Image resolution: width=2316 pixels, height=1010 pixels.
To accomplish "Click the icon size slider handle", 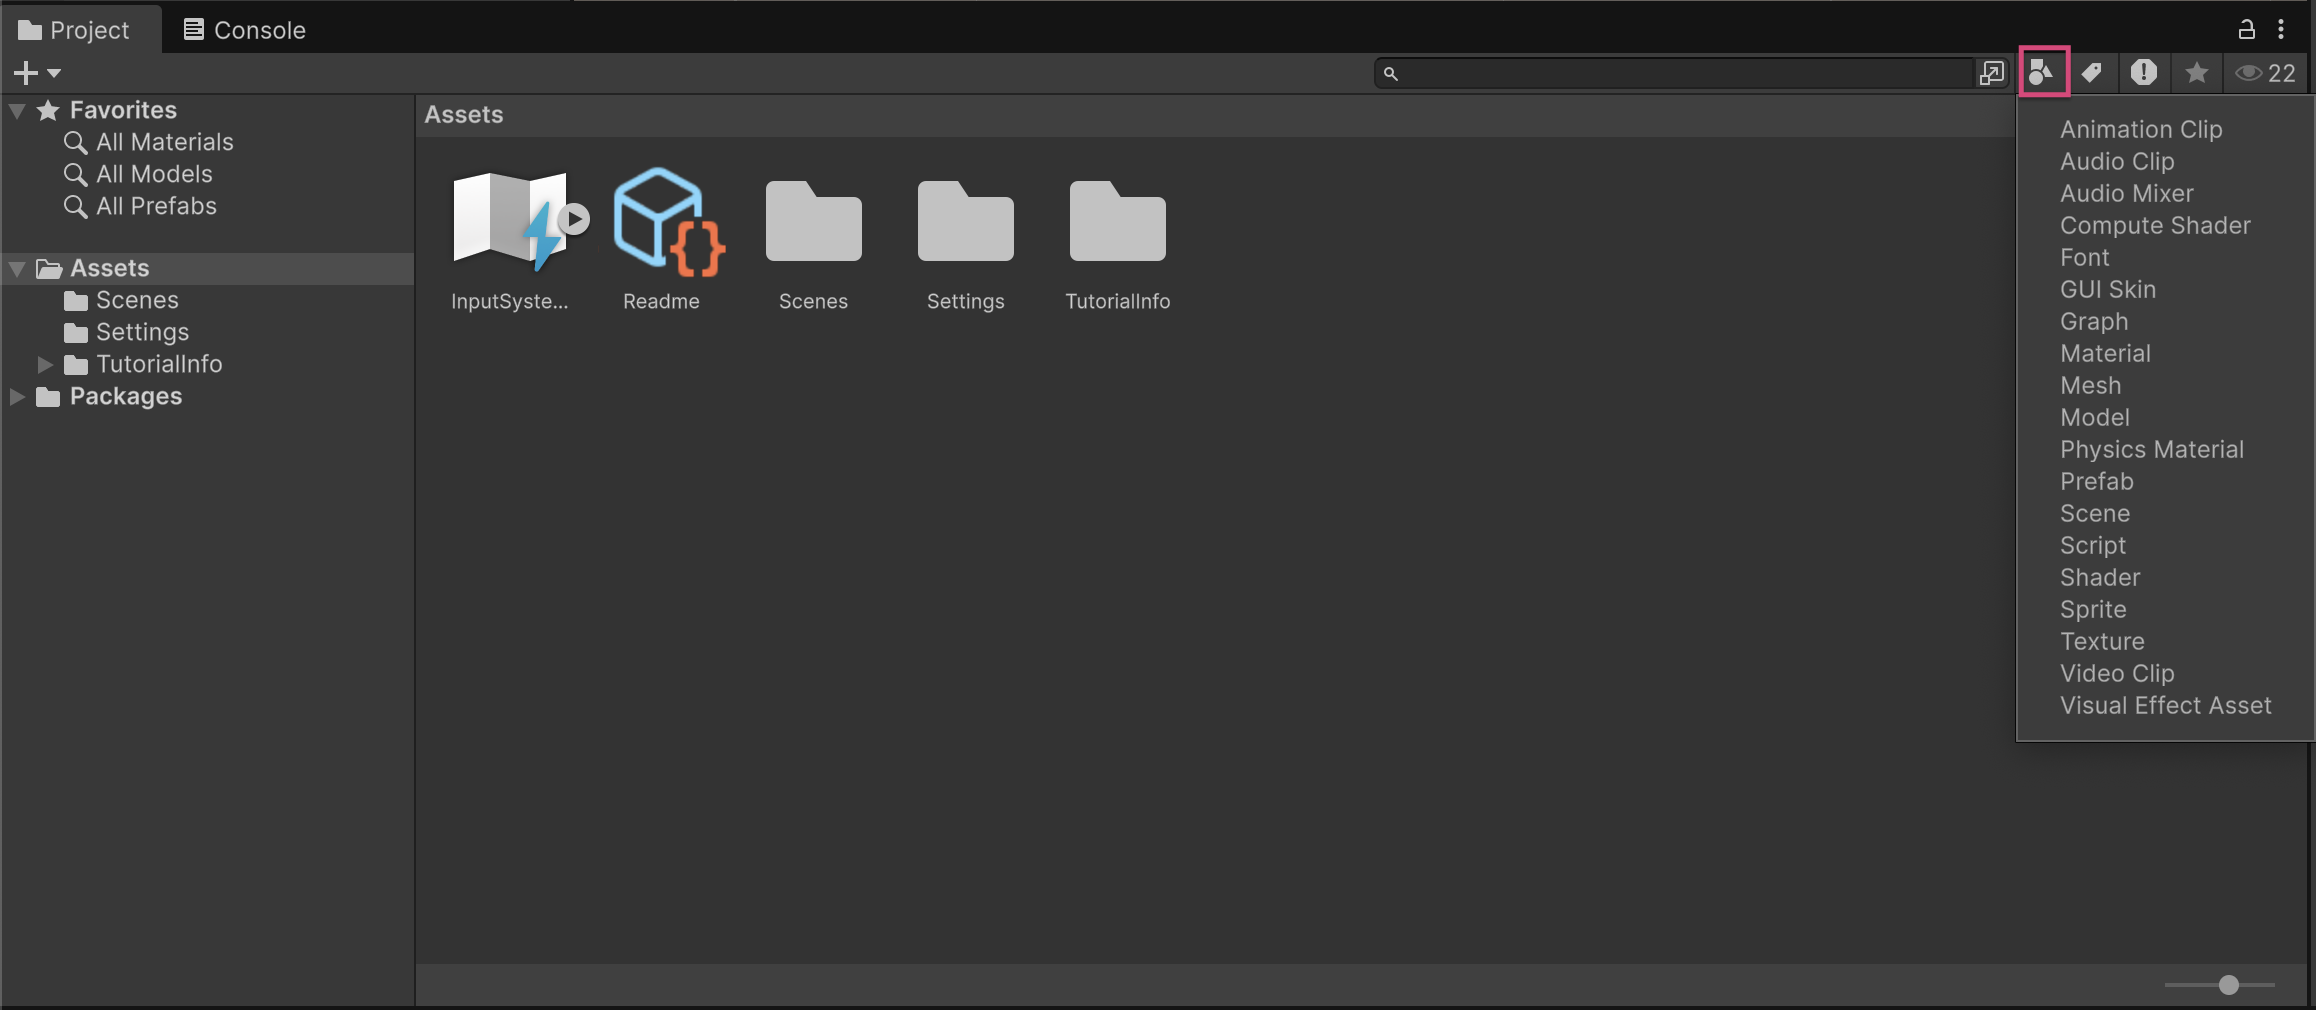I will coord(2228,985).
